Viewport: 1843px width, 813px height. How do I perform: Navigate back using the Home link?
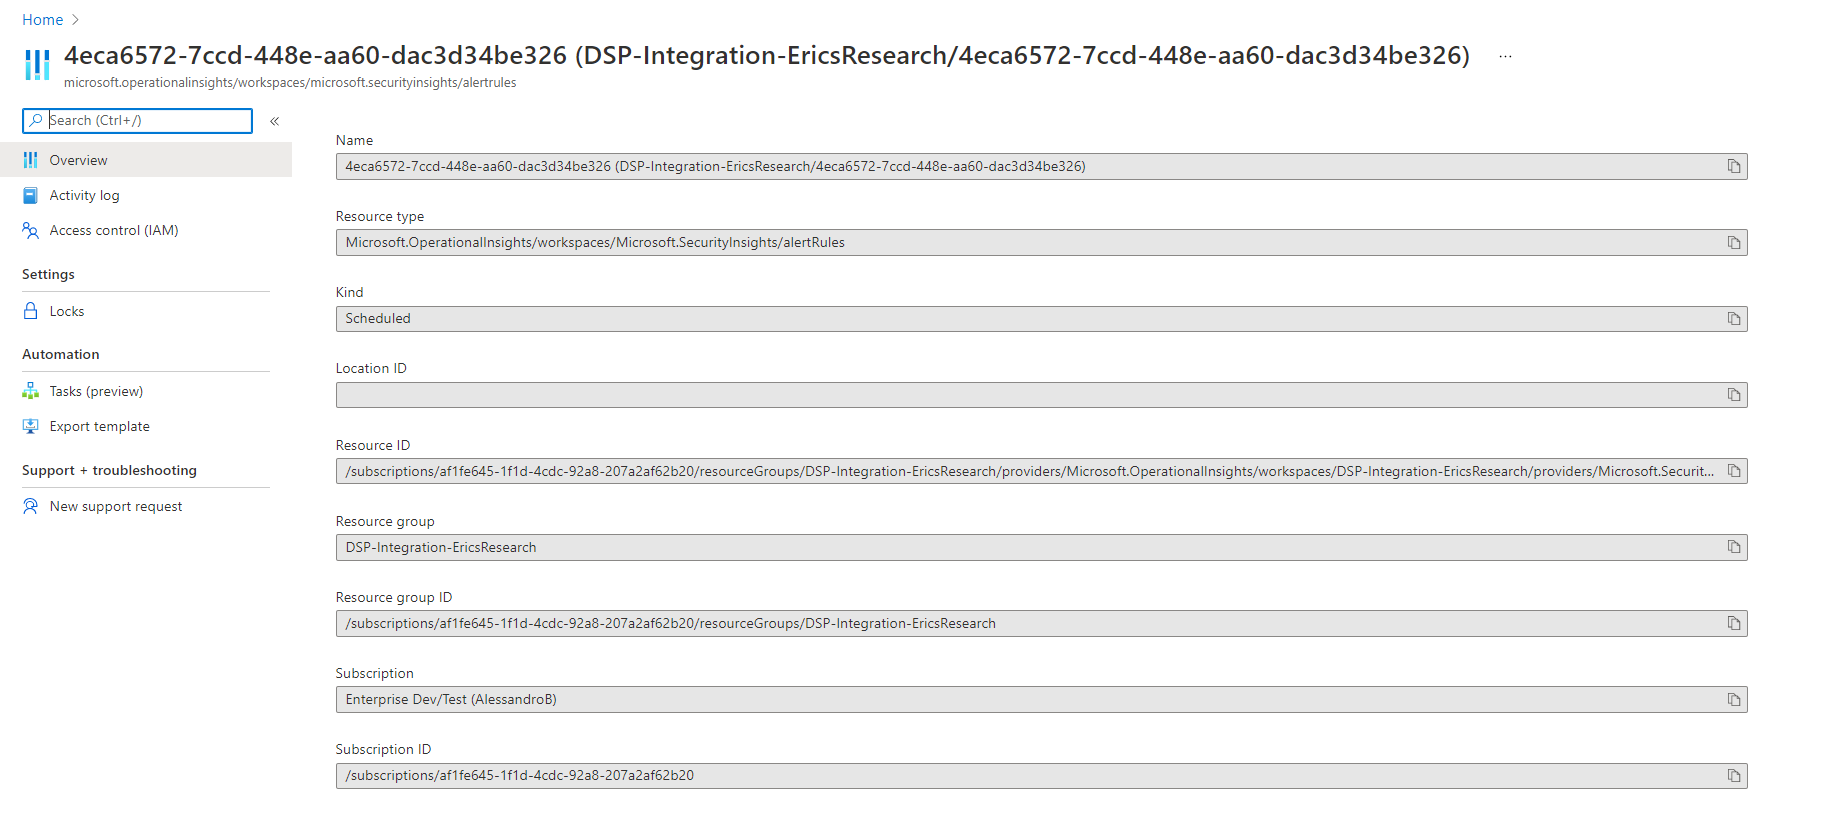click(x=42, y=19)
